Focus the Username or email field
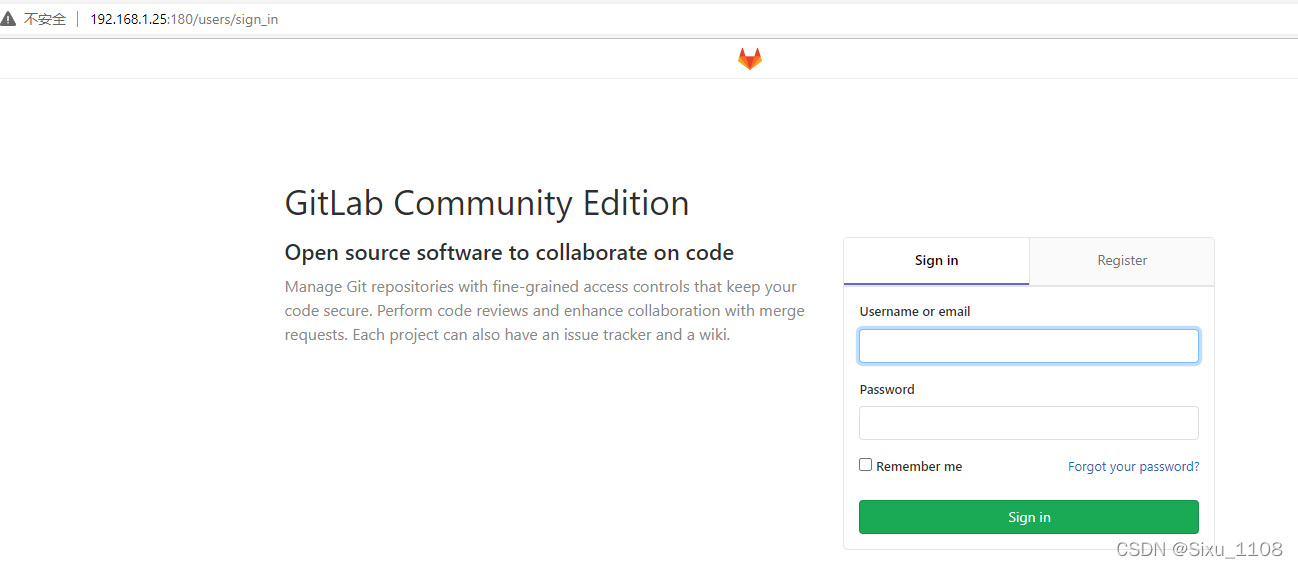 click(x=1028, y=346)
